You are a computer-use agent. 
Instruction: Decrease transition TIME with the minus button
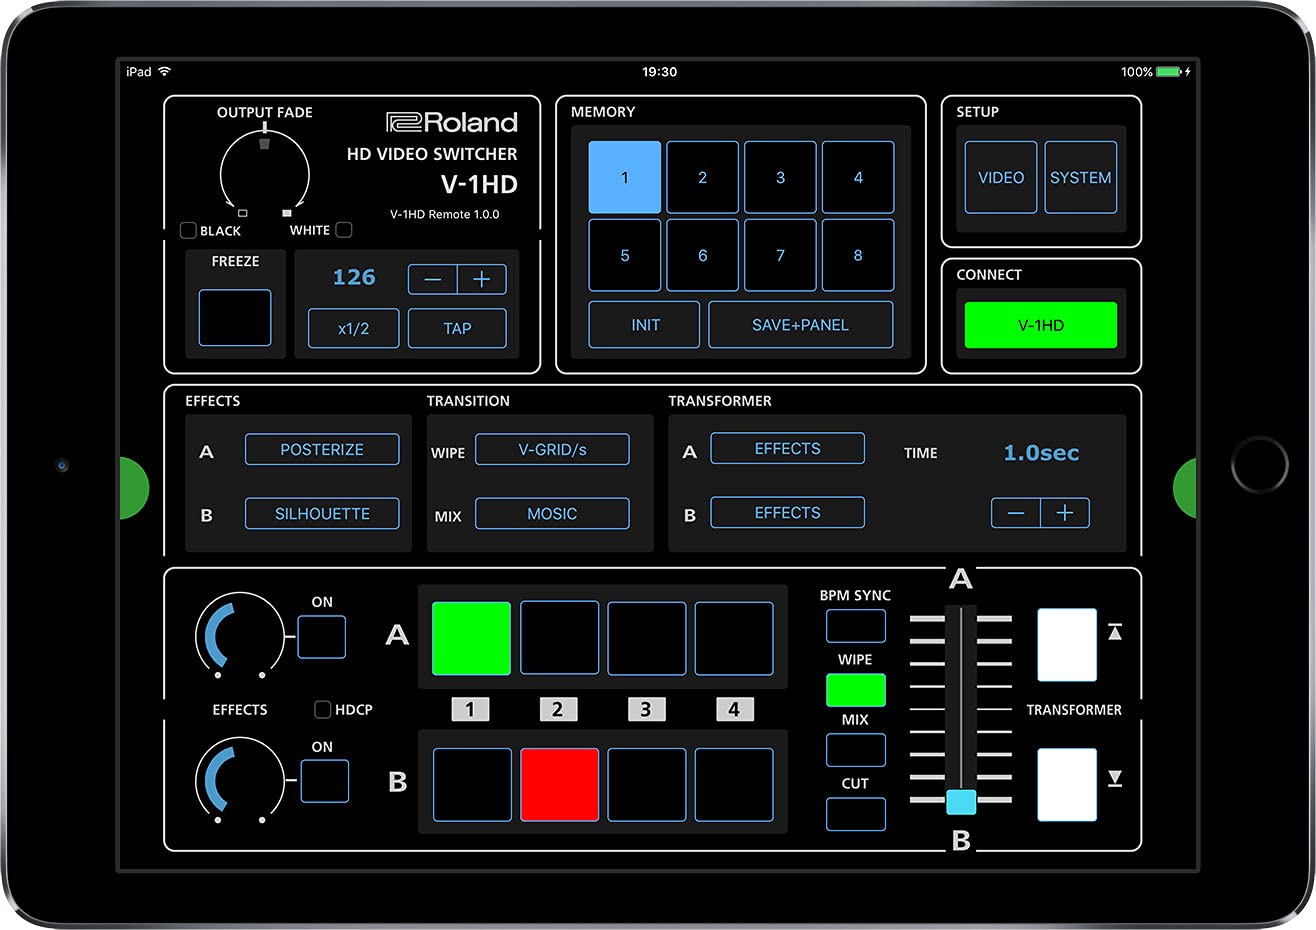(1016, 513)
